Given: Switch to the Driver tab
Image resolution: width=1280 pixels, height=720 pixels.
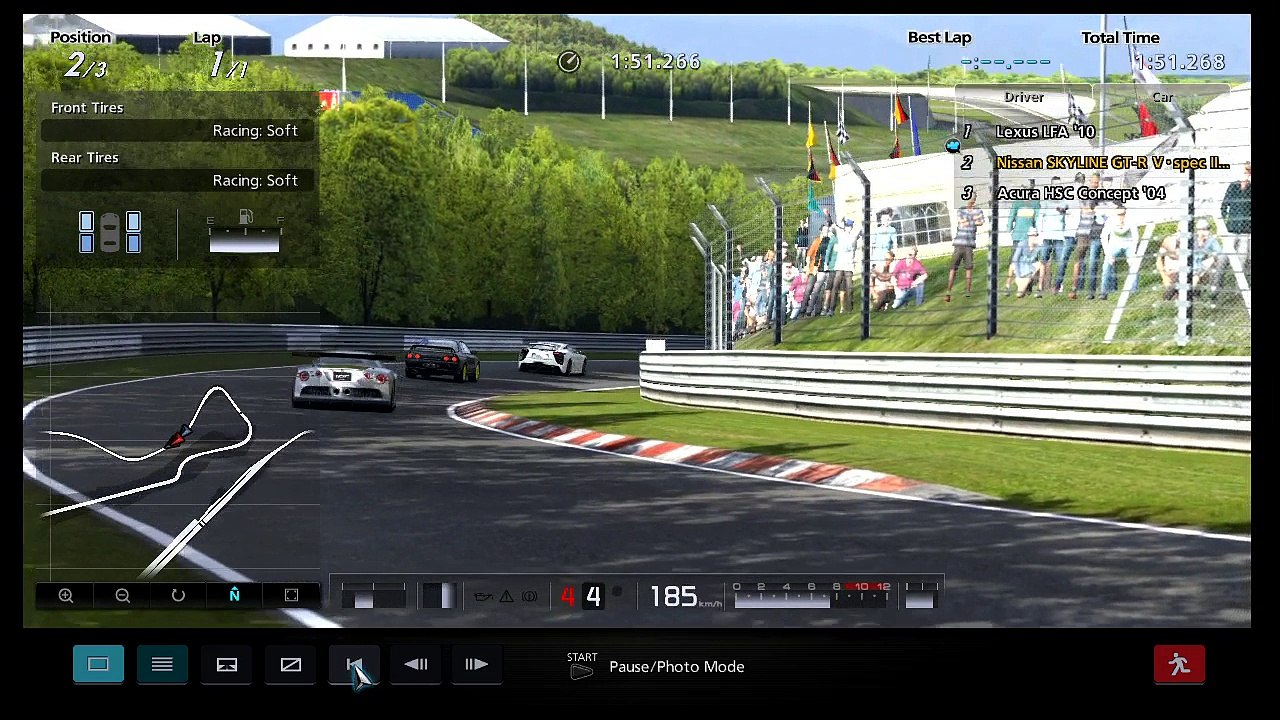Looking at the screenshot, I should 1024,97.
